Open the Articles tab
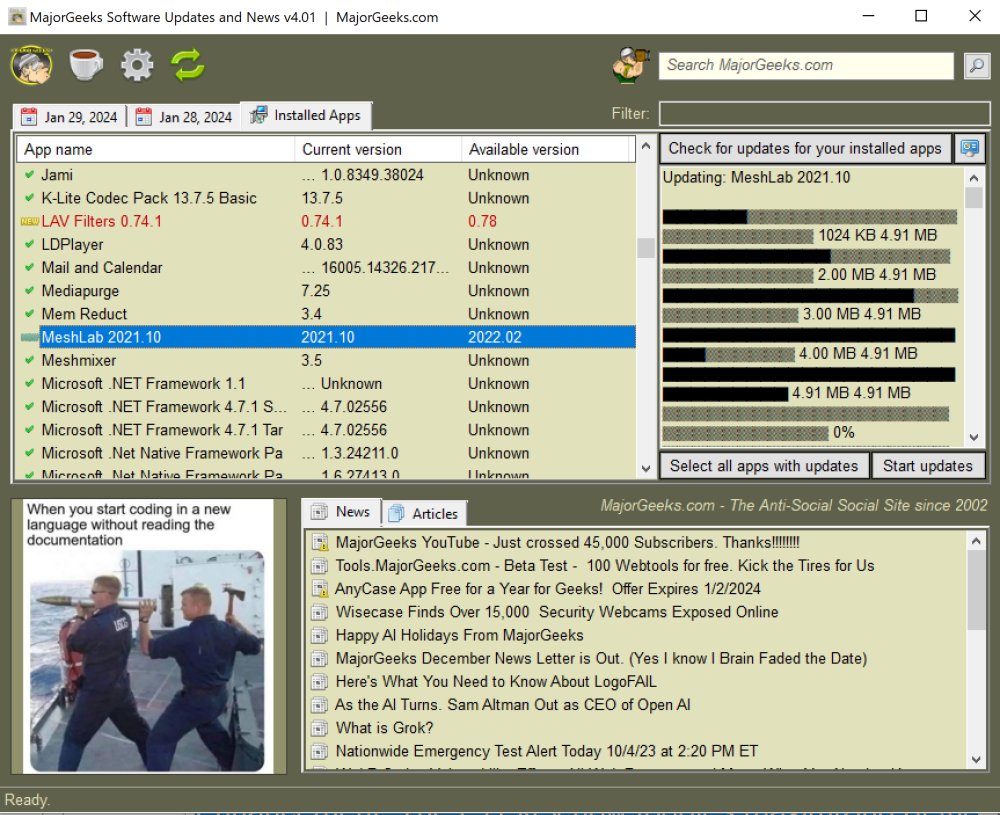The width and height of the screenshot is (1000, 815). pos(425,513)
